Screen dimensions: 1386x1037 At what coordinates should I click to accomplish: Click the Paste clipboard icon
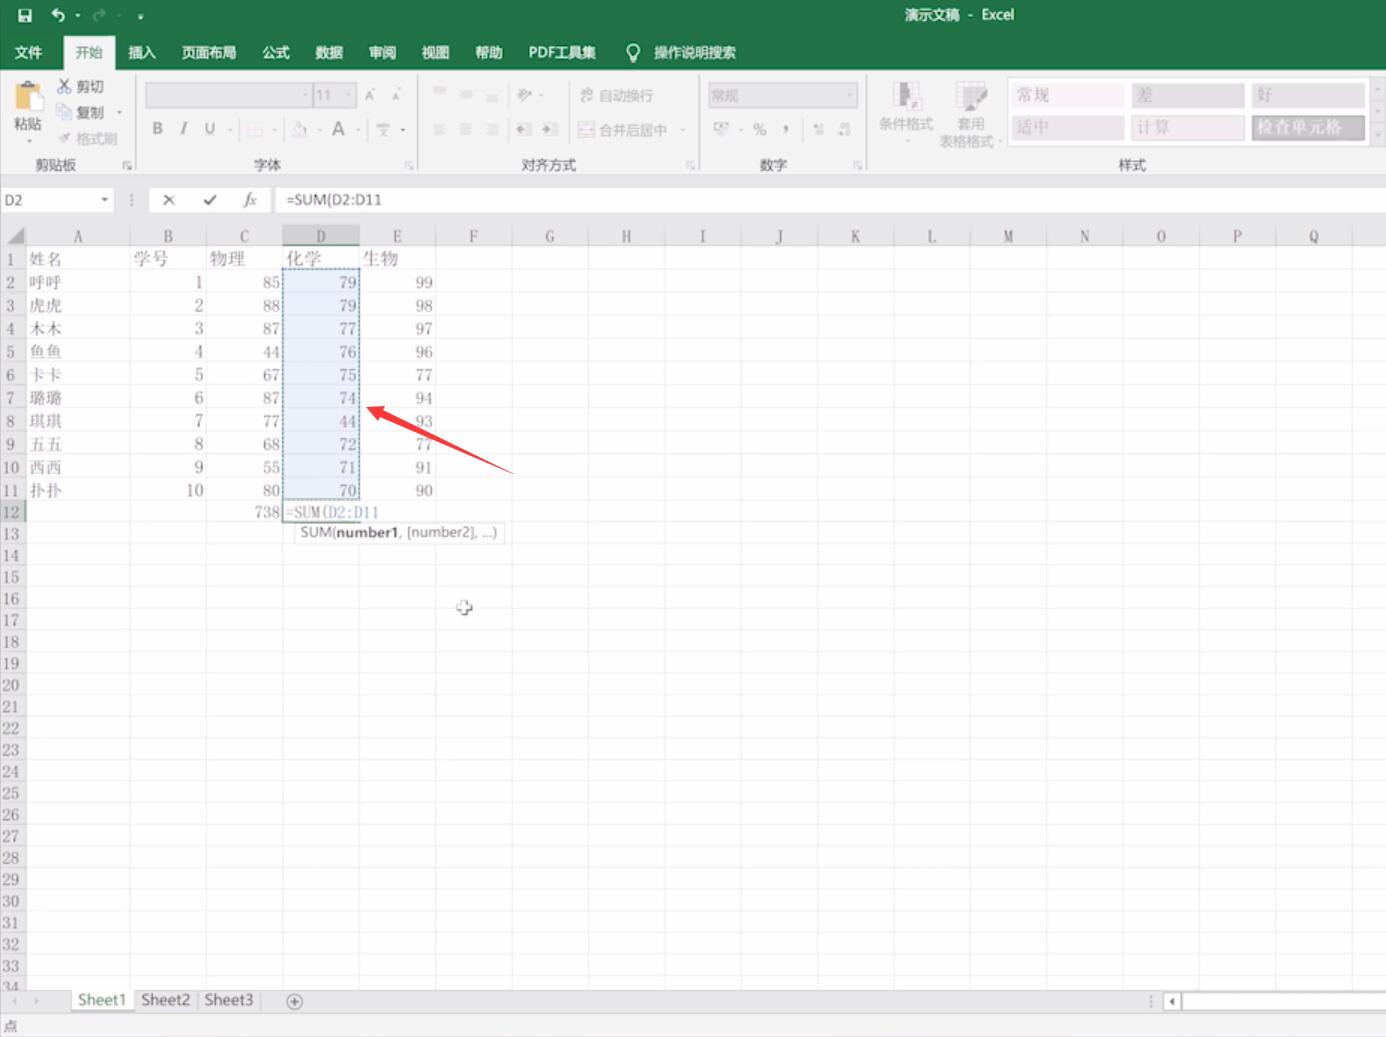[x=28, y=97]
